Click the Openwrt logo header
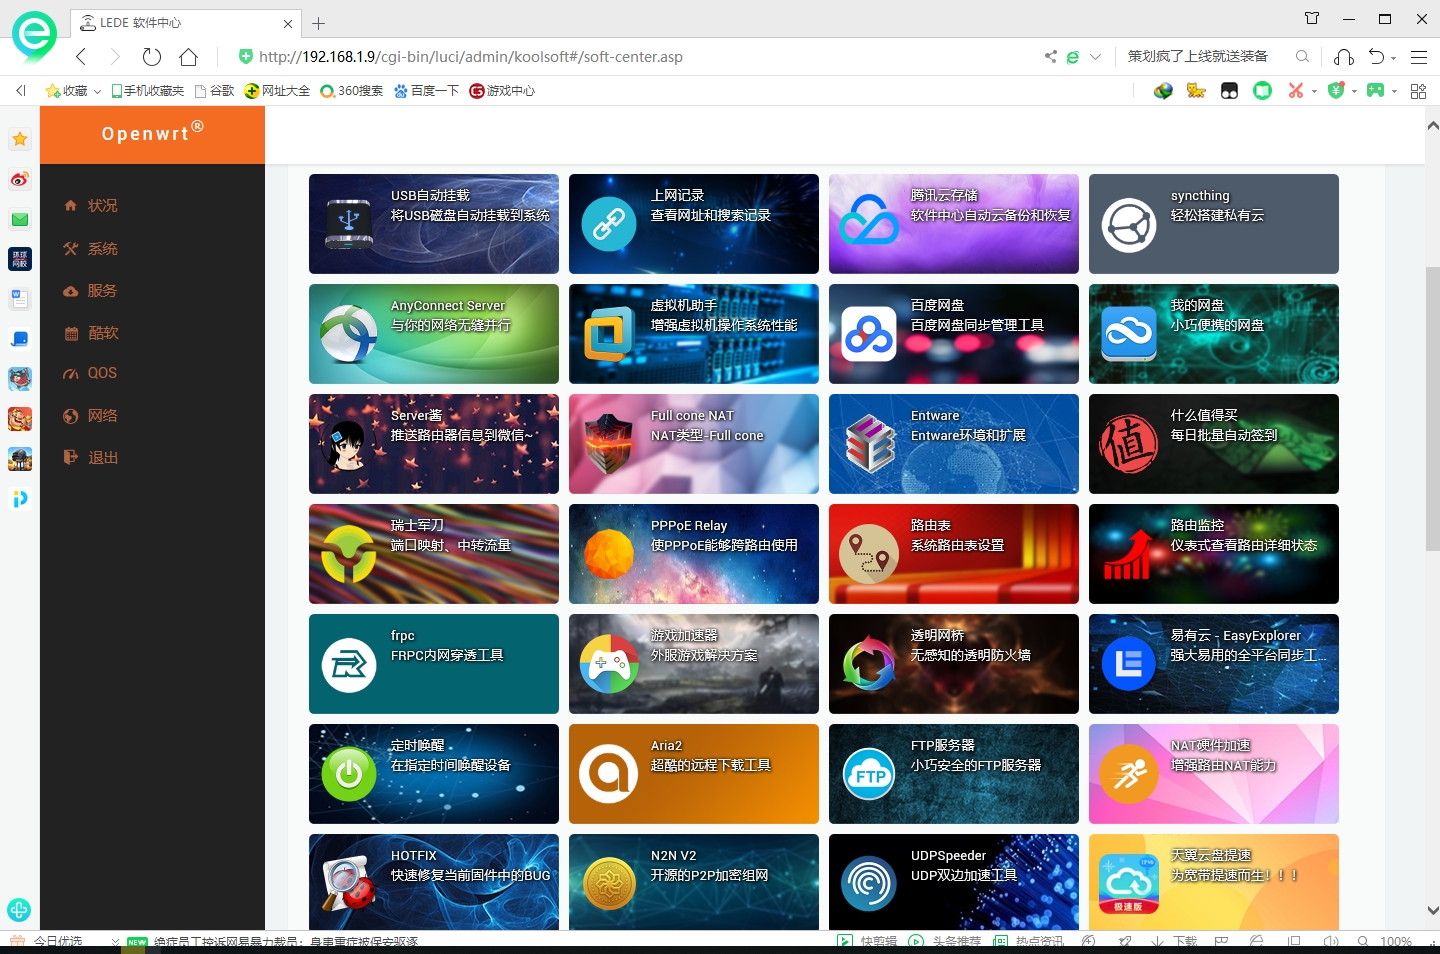Viewport: 1440px width, 954px height. [152, 134]
